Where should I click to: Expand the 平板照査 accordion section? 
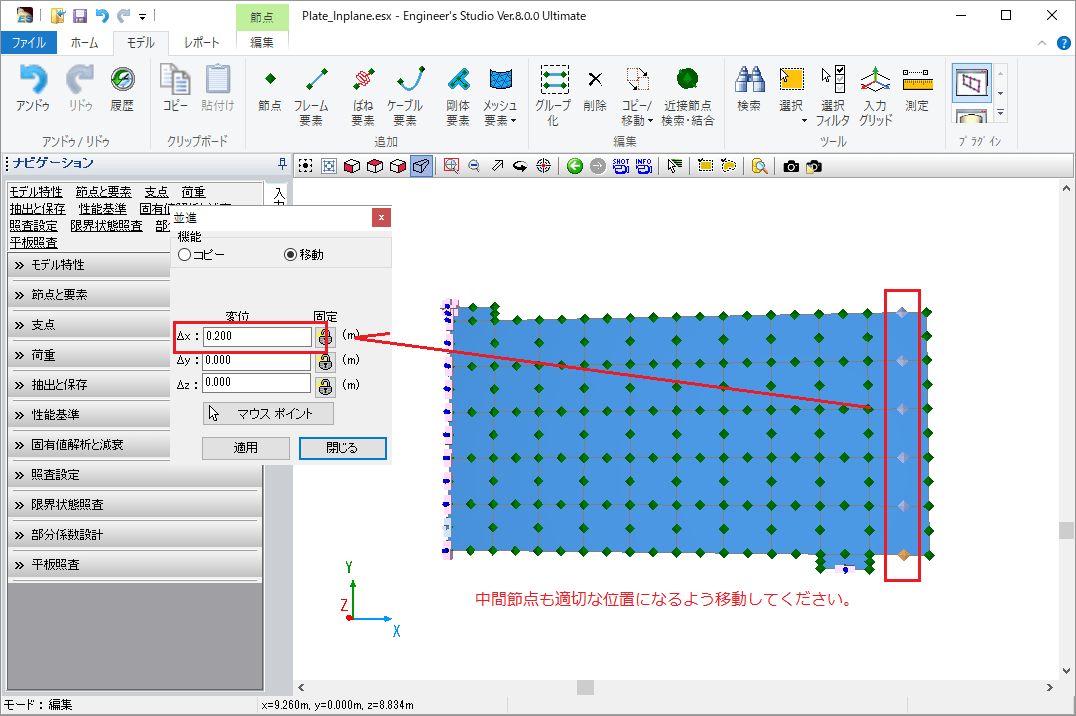coord(135,564)
